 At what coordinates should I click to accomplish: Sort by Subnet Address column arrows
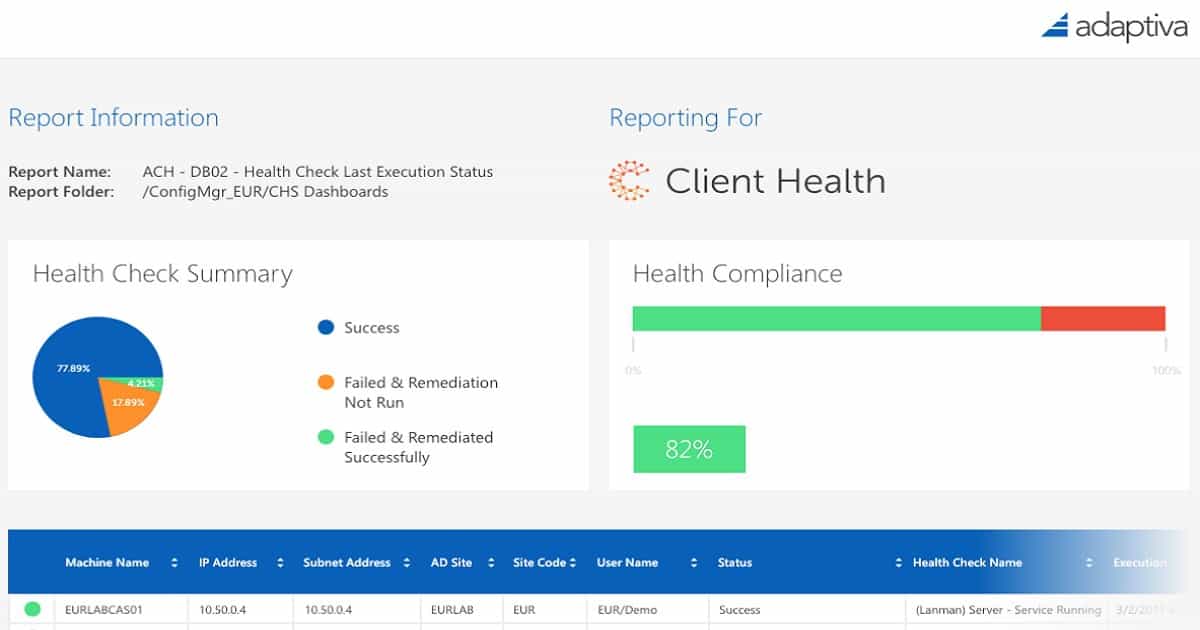tap(407, 563)
